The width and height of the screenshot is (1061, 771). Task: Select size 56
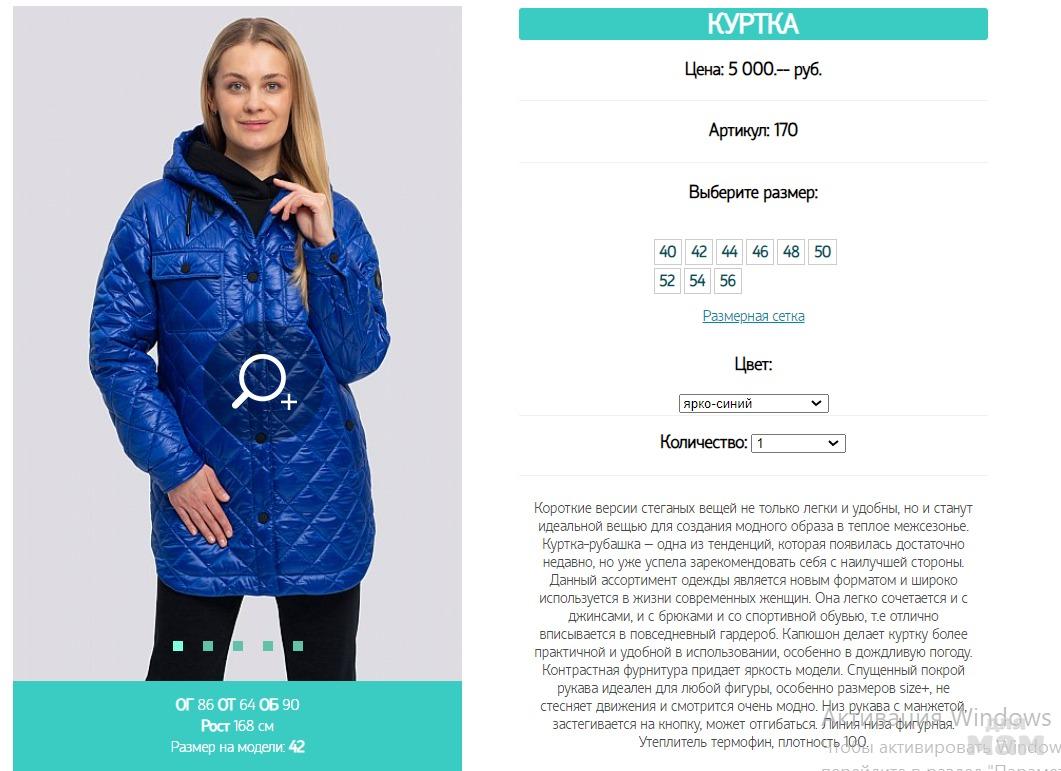[728, 281]
